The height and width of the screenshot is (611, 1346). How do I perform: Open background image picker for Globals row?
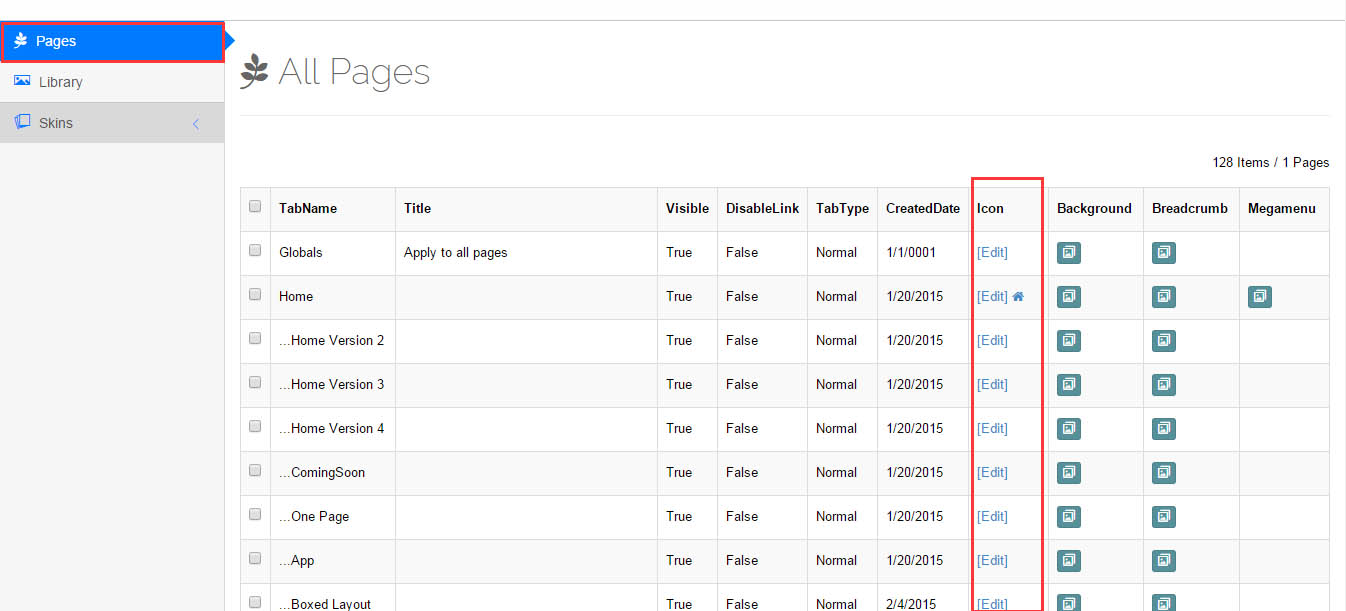click(x=1068, y=253)
